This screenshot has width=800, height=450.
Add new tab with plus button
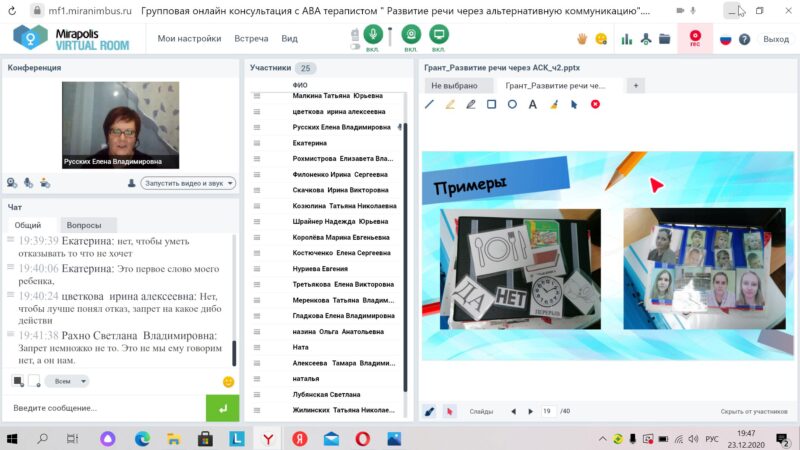pyautogui.click(x=635, y=86)
